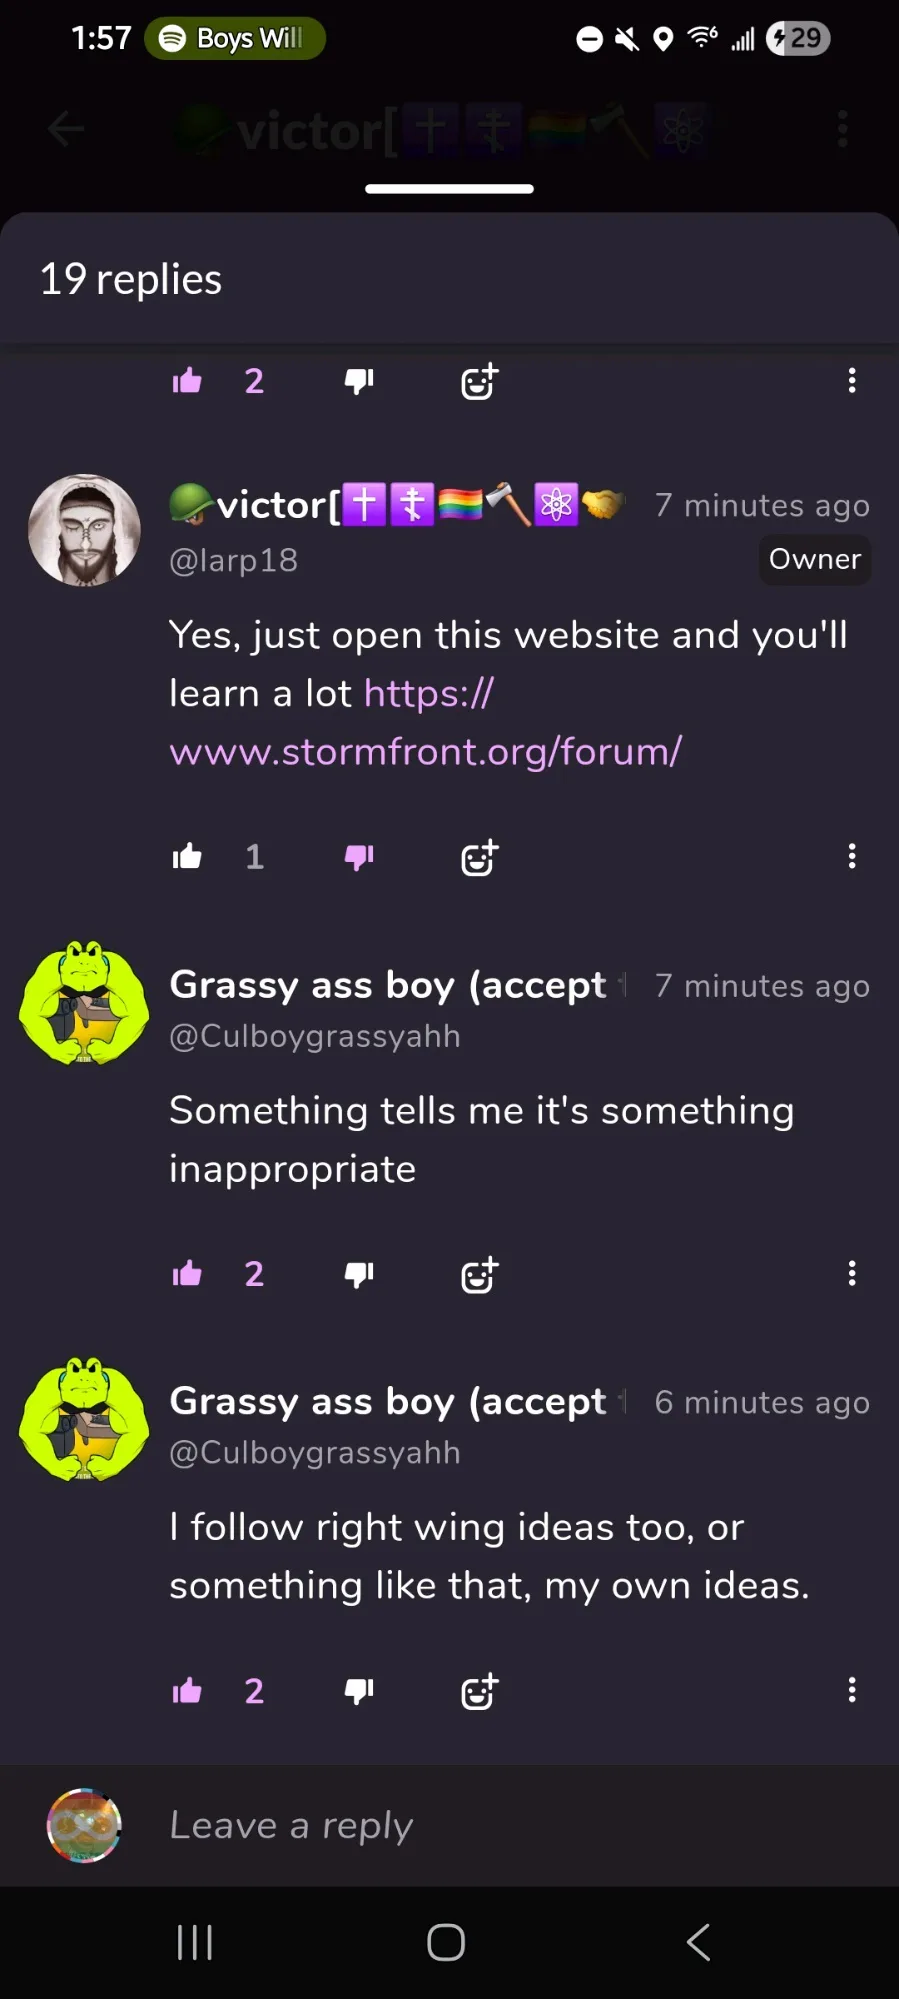The height and width of the screenshot is (1999, 899).
Task: Open options menu for 'something inappropriate' reply
Action: 852,1273
